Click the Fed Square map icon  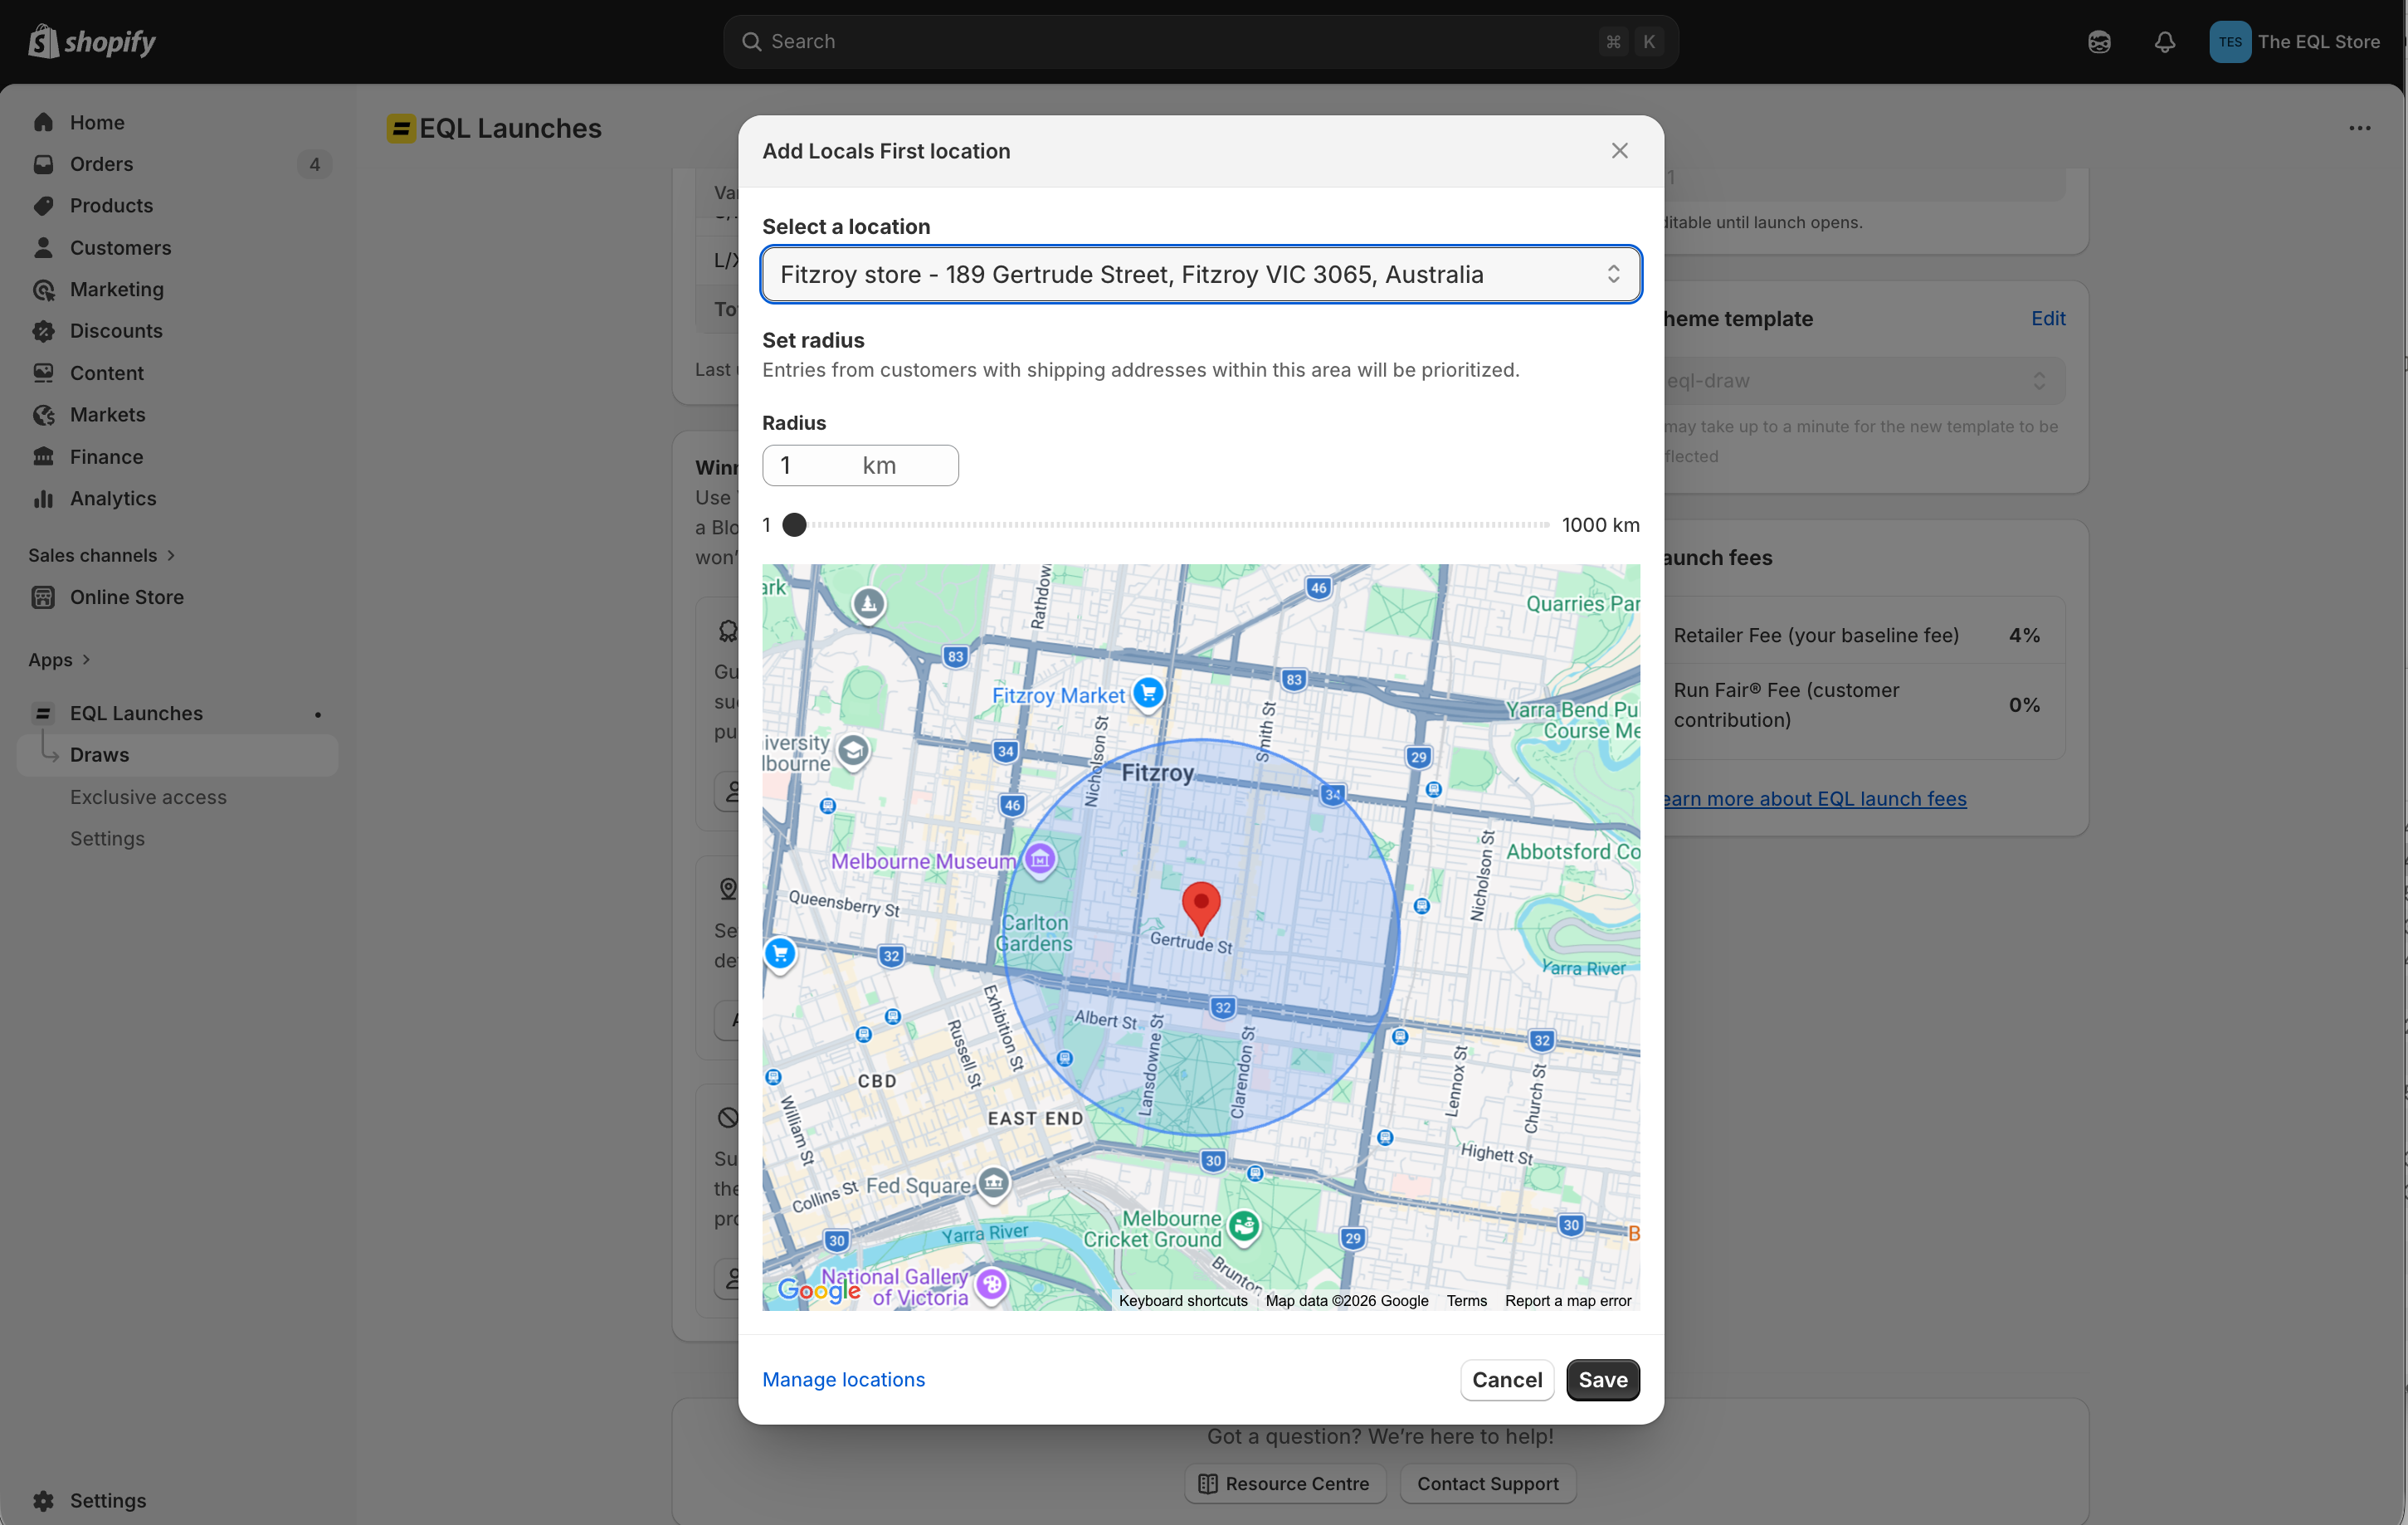tap(993, 1184)
